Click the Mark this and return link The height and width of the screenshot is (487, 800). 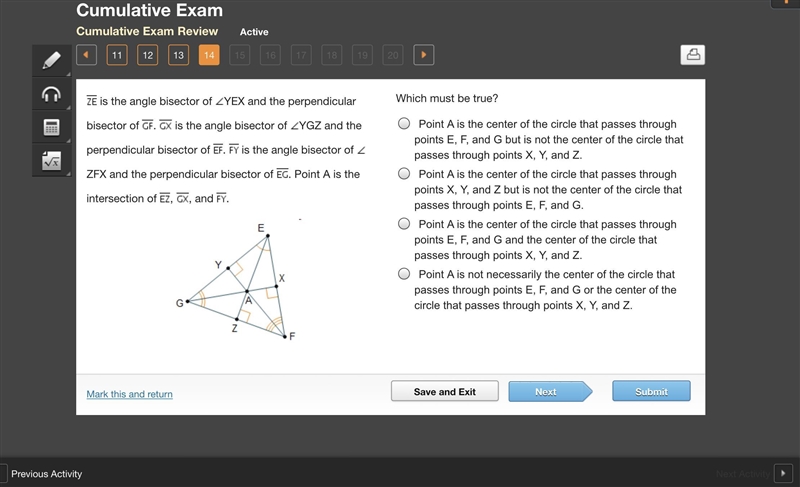click(x=130, y=394)
